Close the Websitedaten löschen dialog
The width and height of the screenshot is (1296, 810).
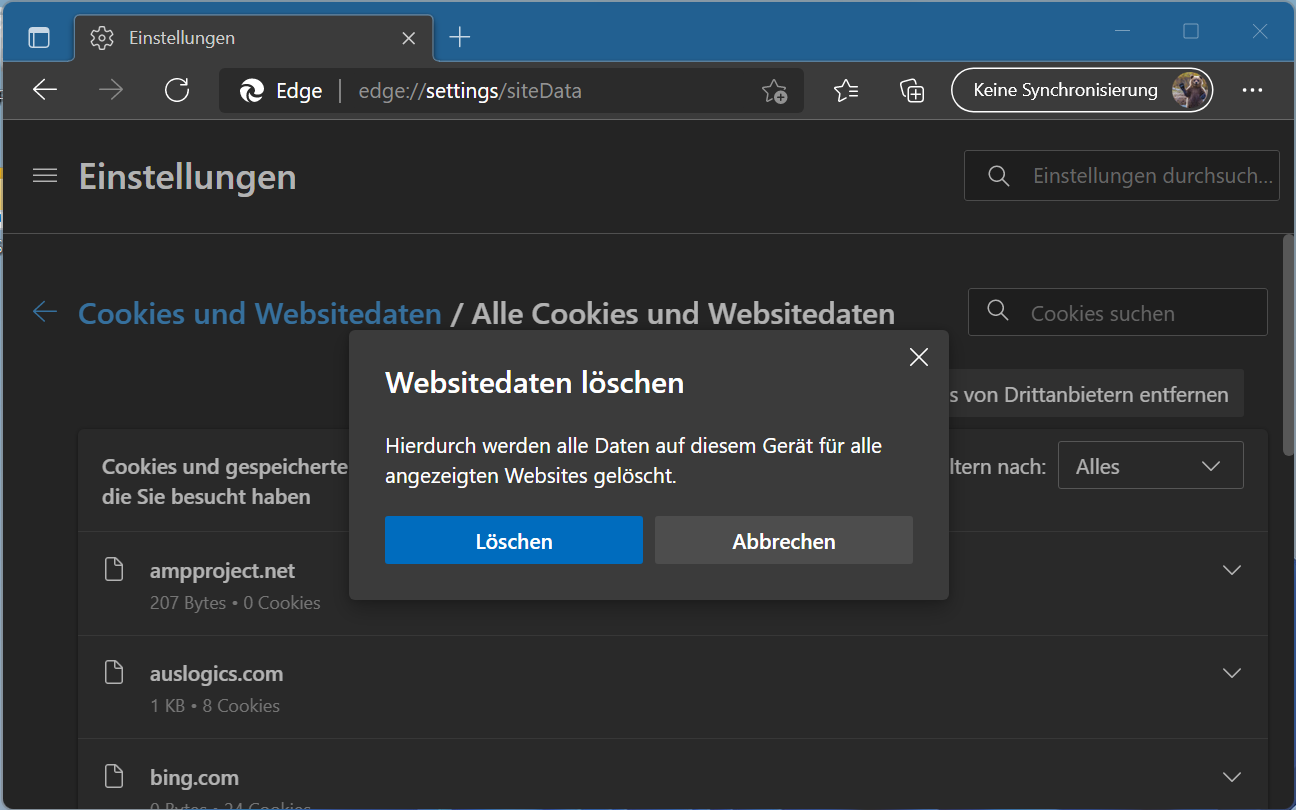coord(919,358)
